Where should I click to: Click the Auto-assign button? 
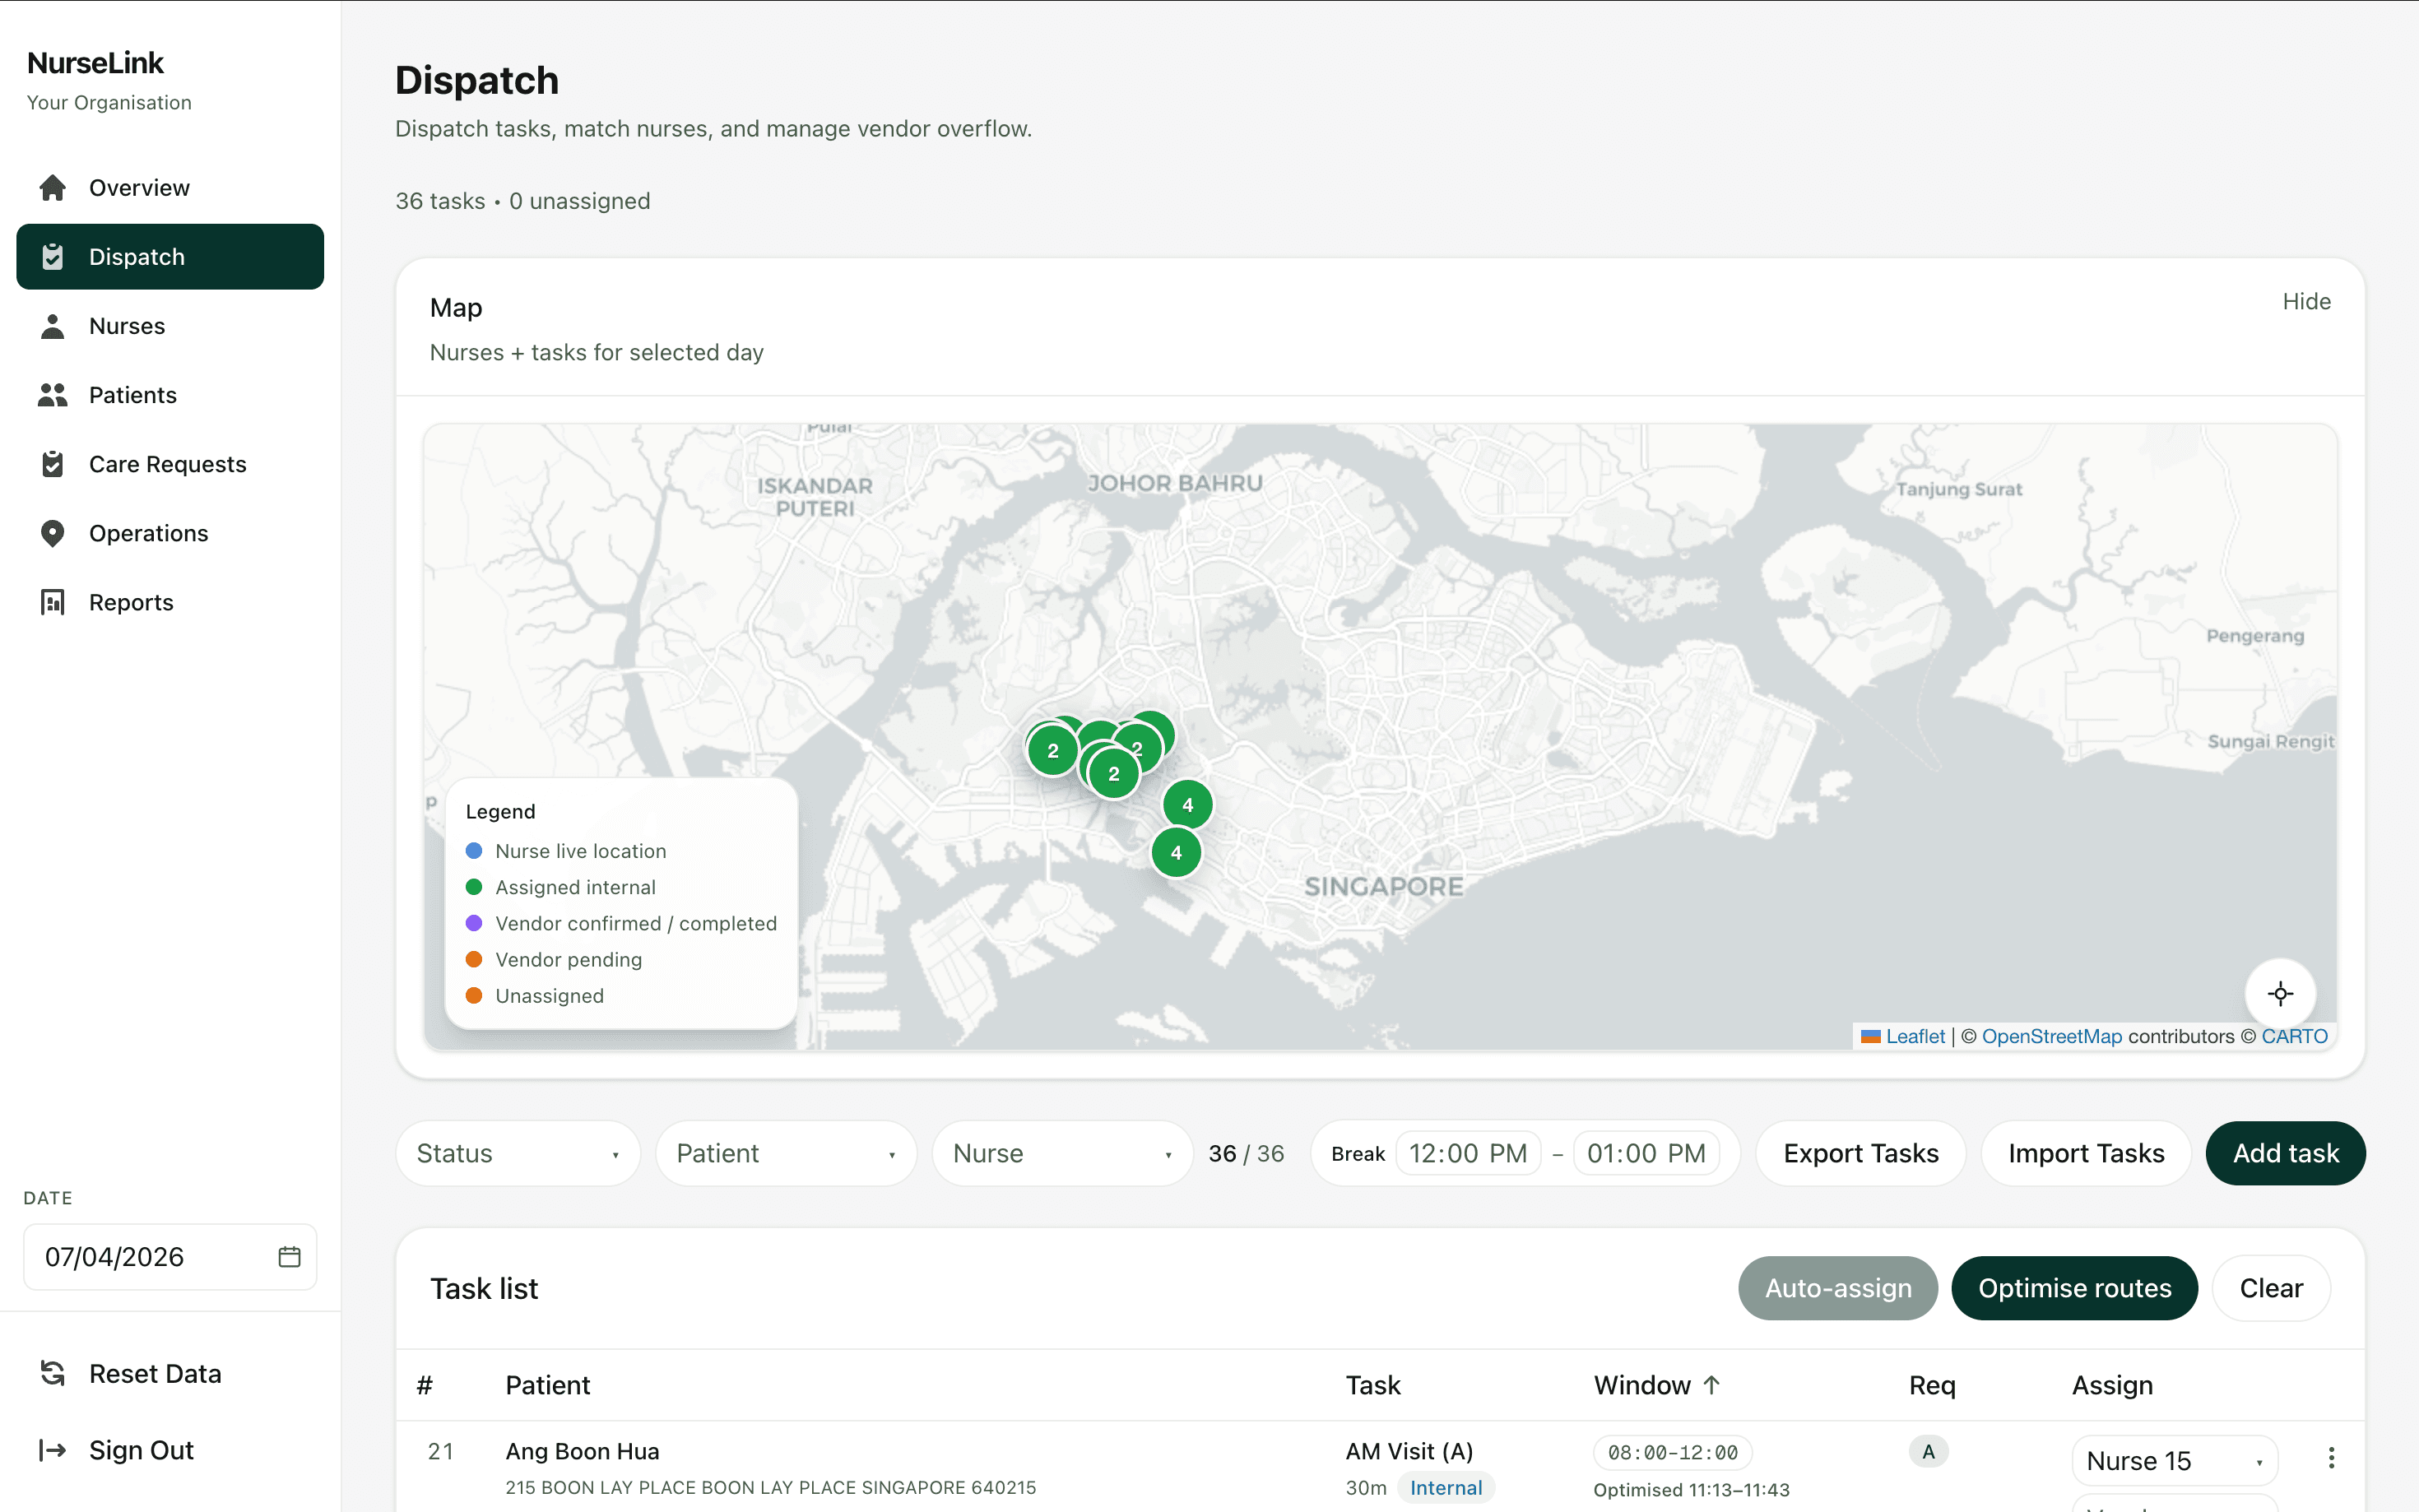(x=1837, y=1288)
